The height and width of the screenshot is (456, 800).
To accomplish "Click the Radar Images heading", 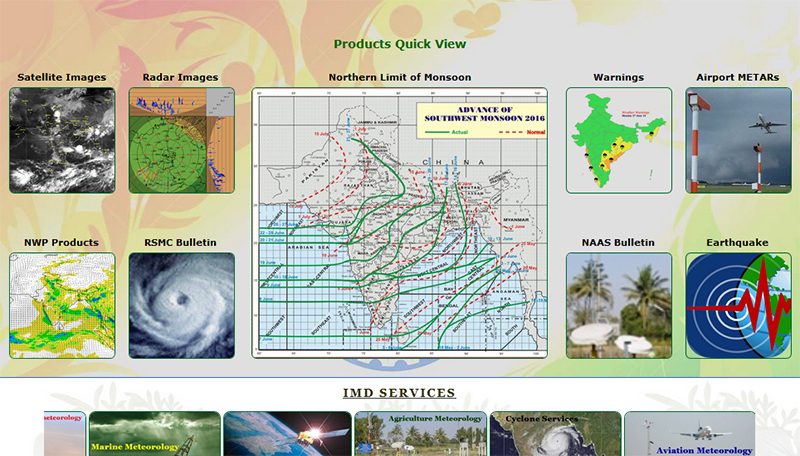I will pyautogui.click(x=180, y=78).
